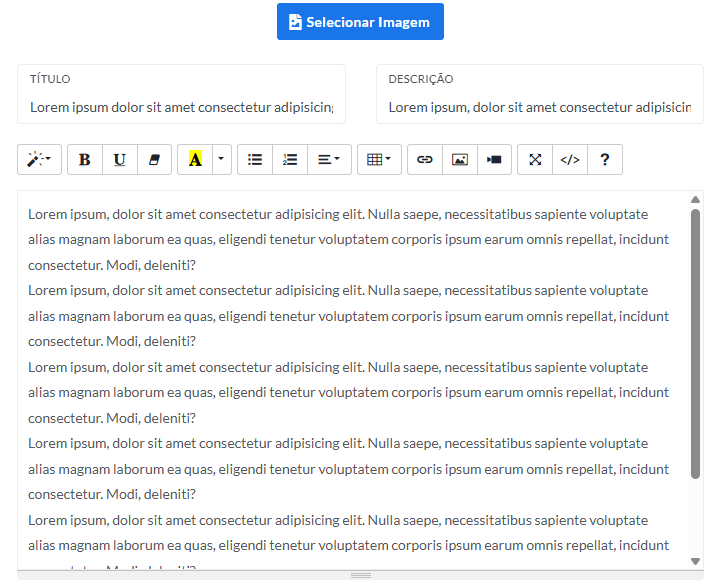Click the Selecionar Imagem button
This screenshot has width=720, height=584.
tap(360, 22)
